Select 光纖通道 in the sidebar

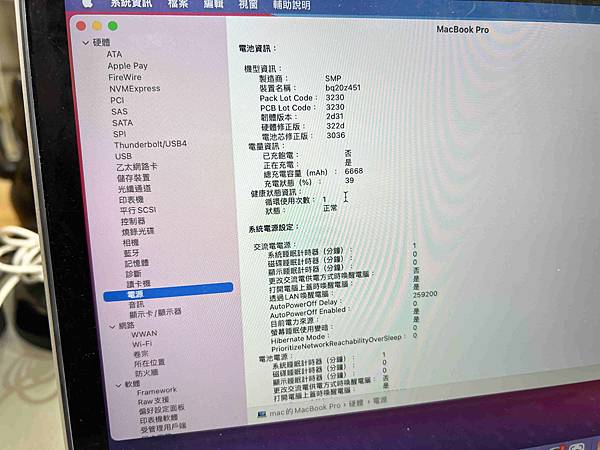(x=135, y=189)
